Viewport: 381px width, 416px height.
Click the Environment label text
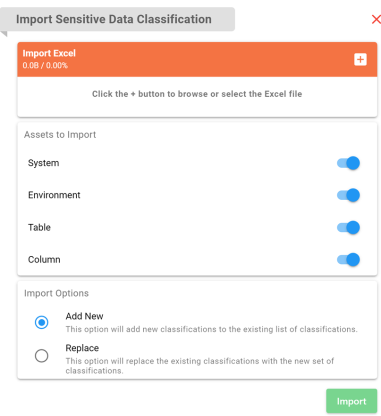click(x=54, y=195)
